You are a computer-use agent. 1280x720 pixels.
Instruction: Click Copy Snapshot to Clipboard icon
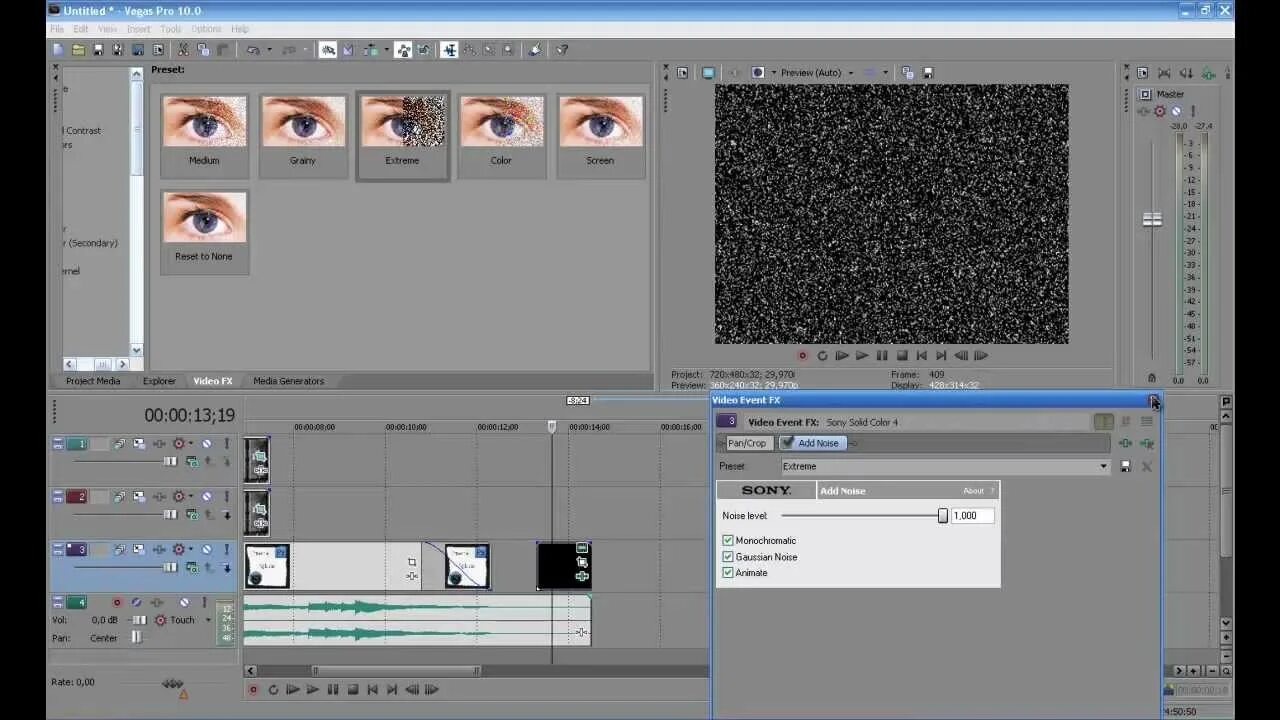(x=907, y=72)
